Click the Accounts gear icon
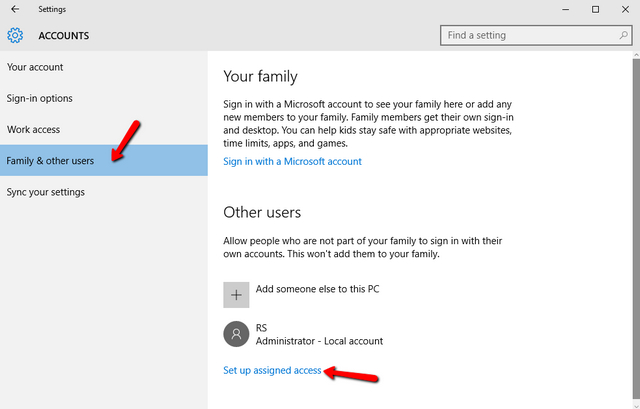The height and width of the screenshot is (409, 640). [15, 36]
